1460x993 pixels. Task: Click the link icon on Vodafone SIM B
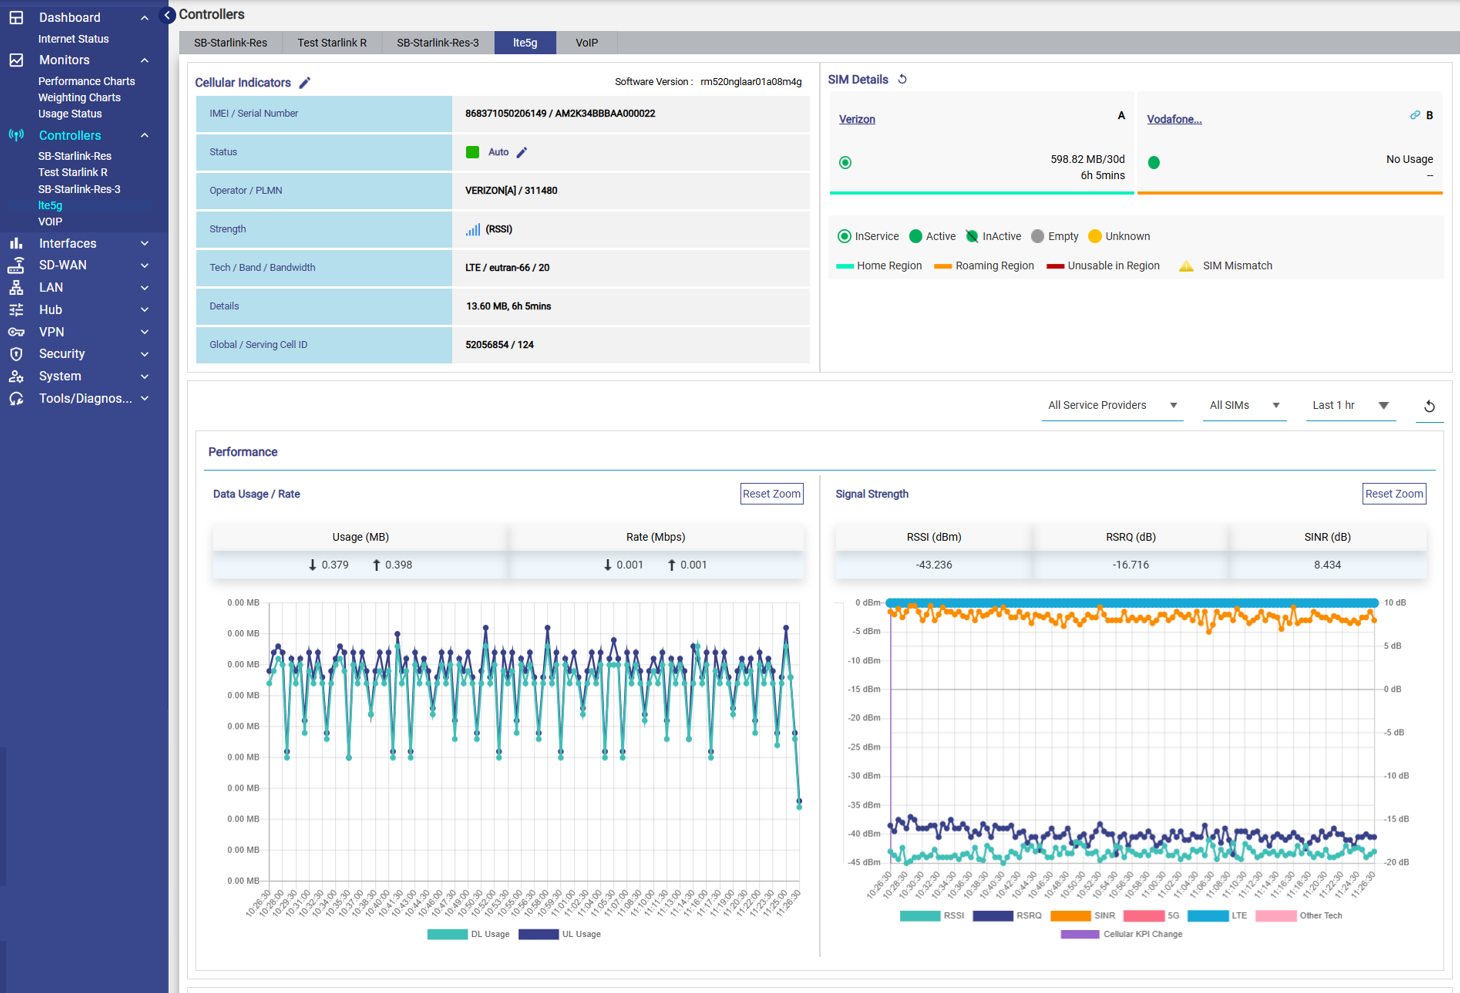(x=1414, y=116)
